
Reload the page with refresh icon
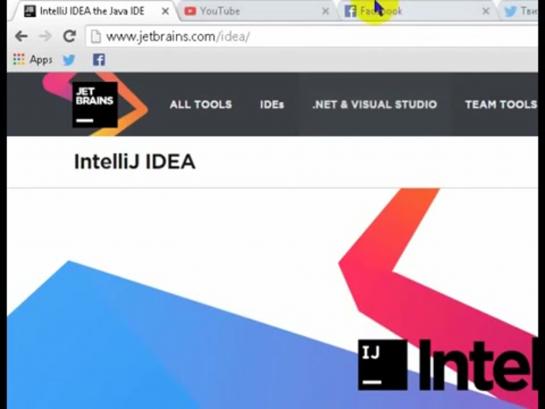(x=69, y=36)
